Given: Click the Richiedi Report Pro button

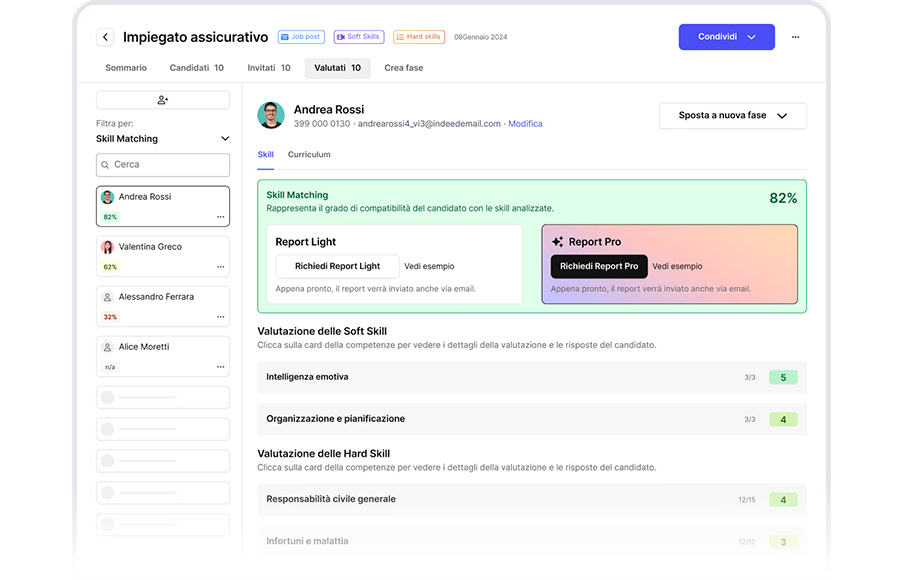Looking at the screenshot, I should coord(599,266).
